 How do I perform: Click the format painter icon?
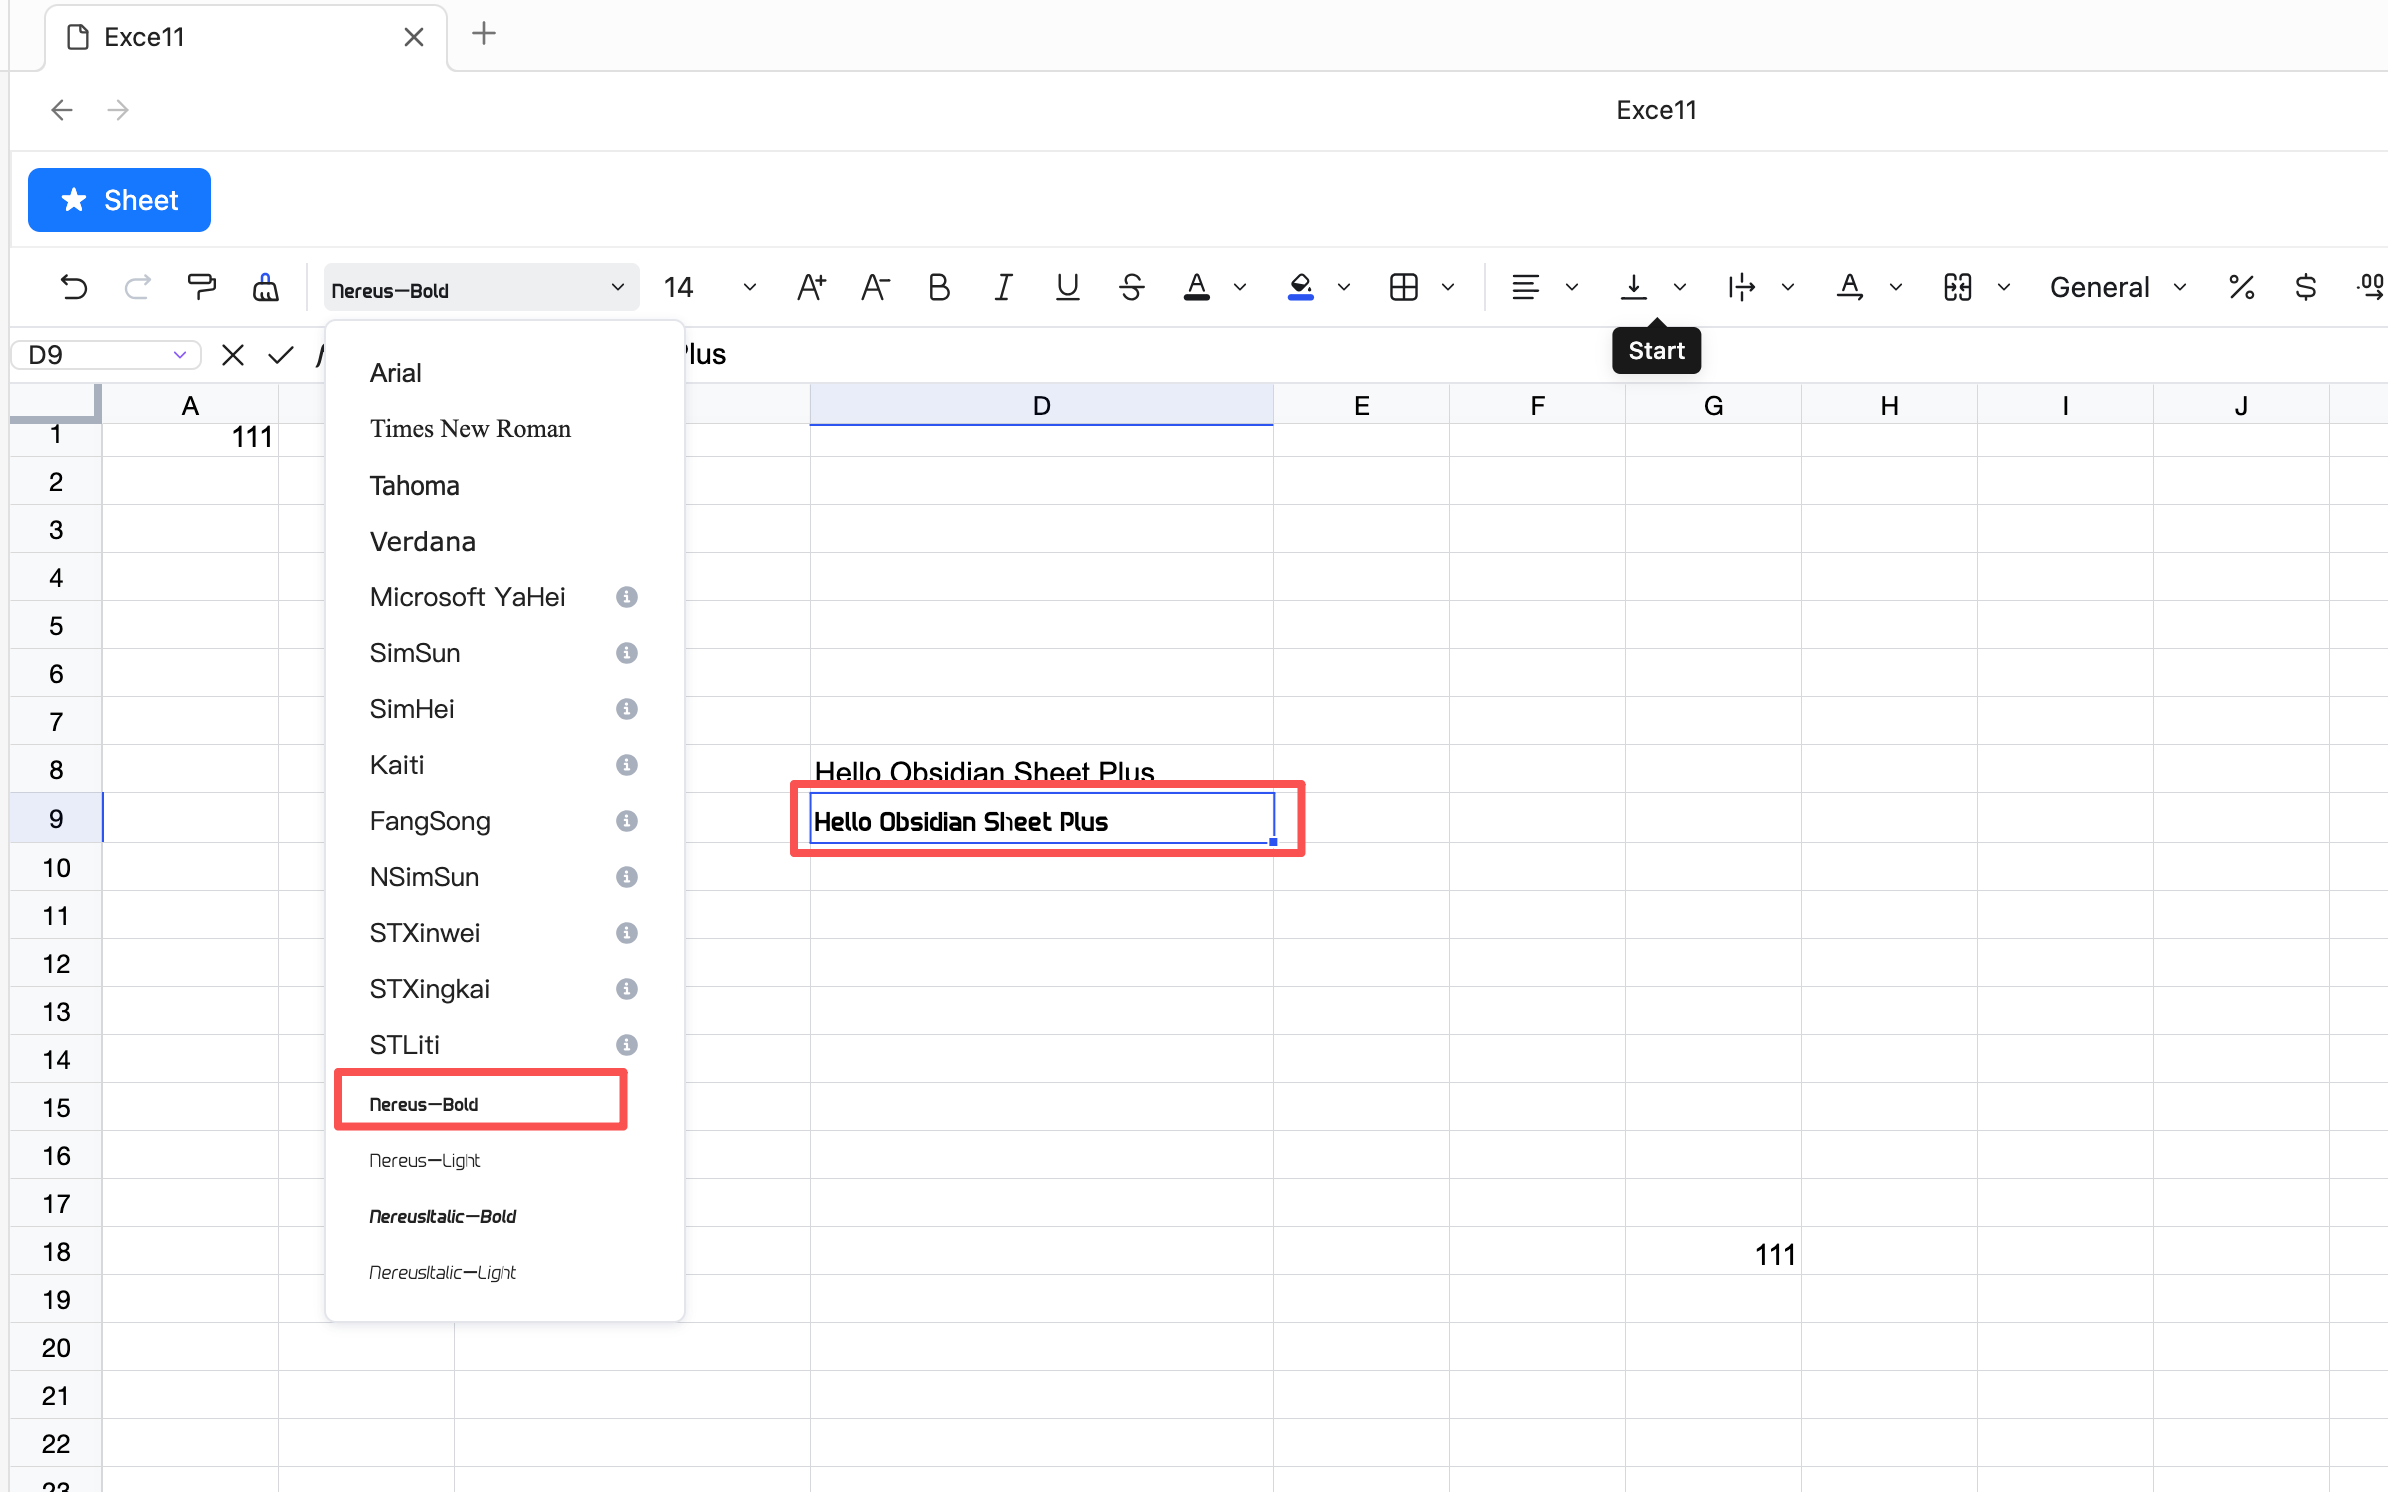(201, 288)
